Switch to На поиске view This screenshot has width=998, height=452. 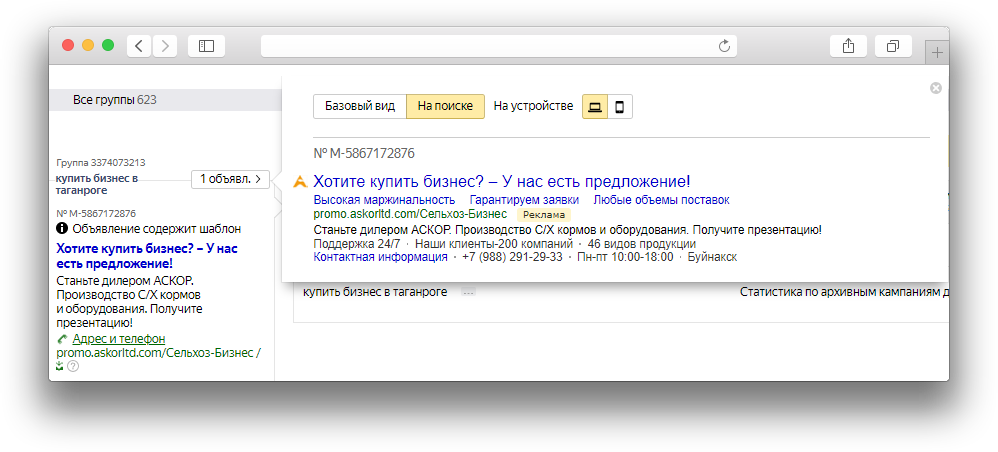click(445, 107)
